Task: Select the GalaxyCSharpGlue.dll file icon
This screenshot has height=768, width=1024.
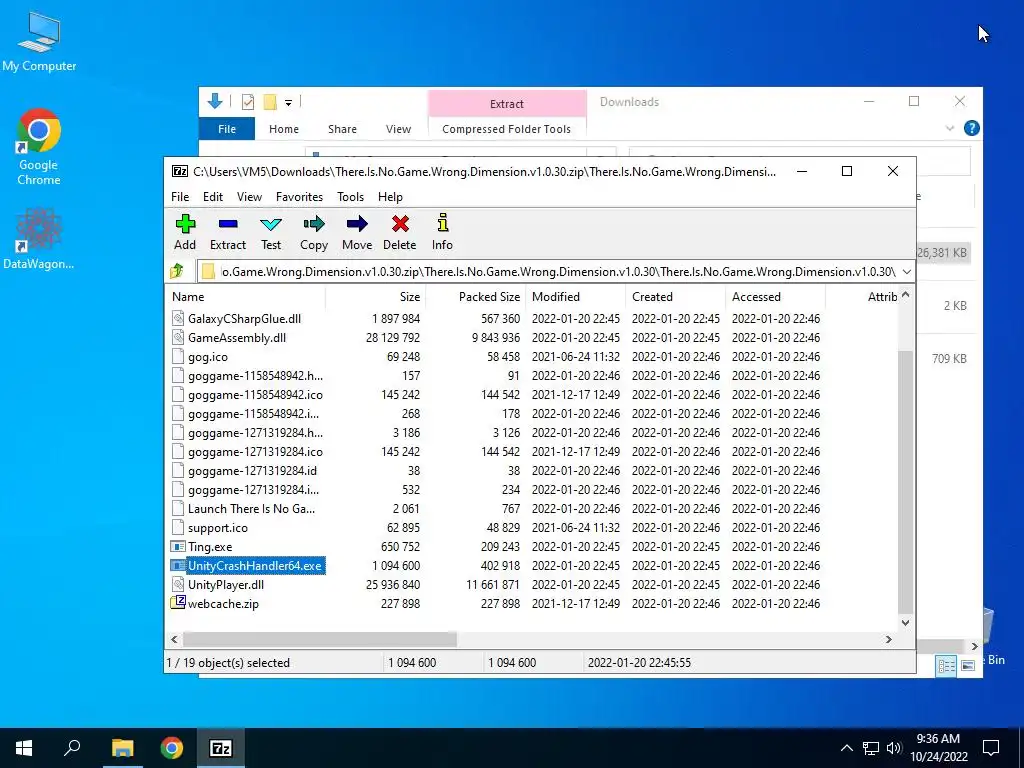Action: [178, 319]
